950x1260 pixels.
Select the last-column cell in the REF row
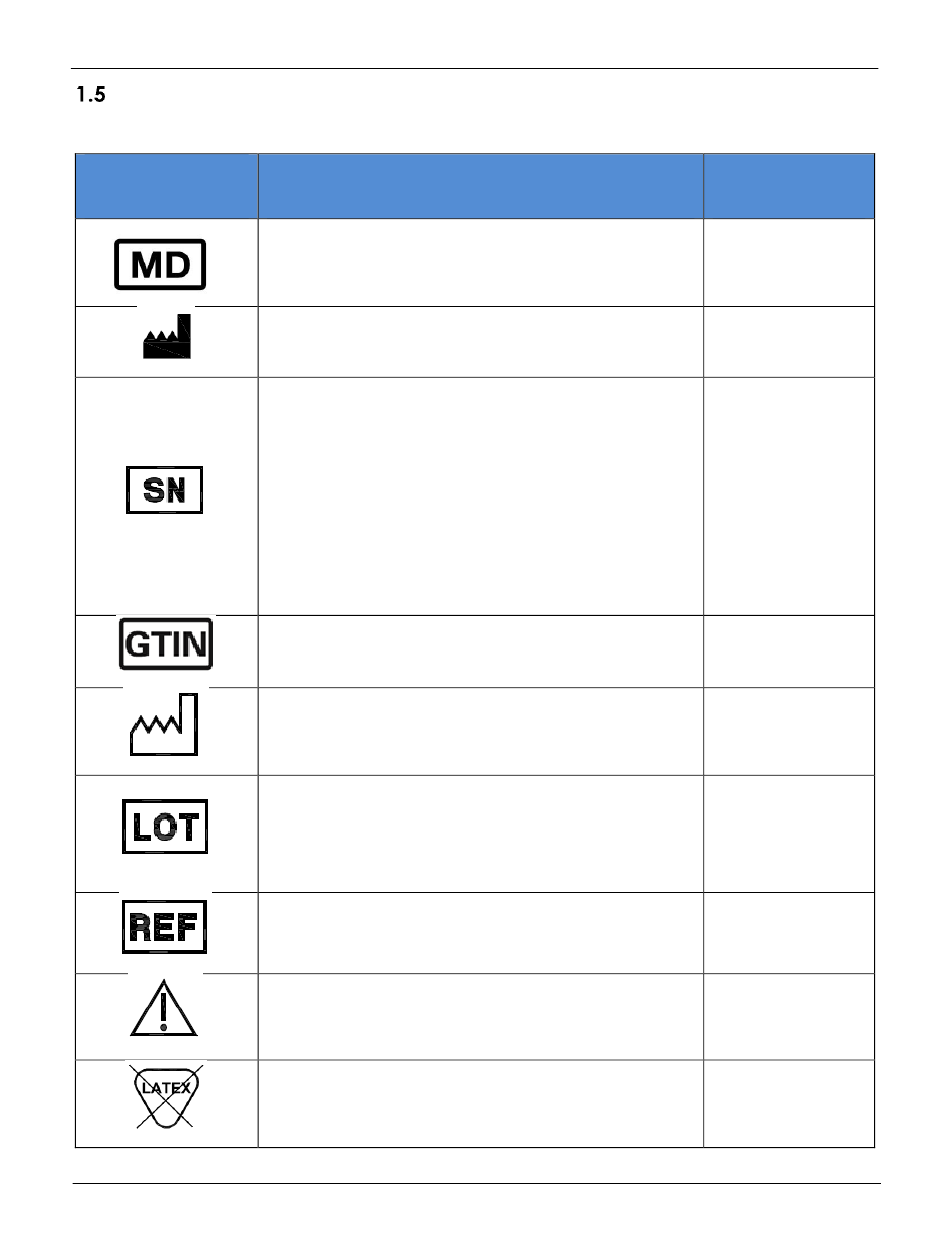coord(789,933)
